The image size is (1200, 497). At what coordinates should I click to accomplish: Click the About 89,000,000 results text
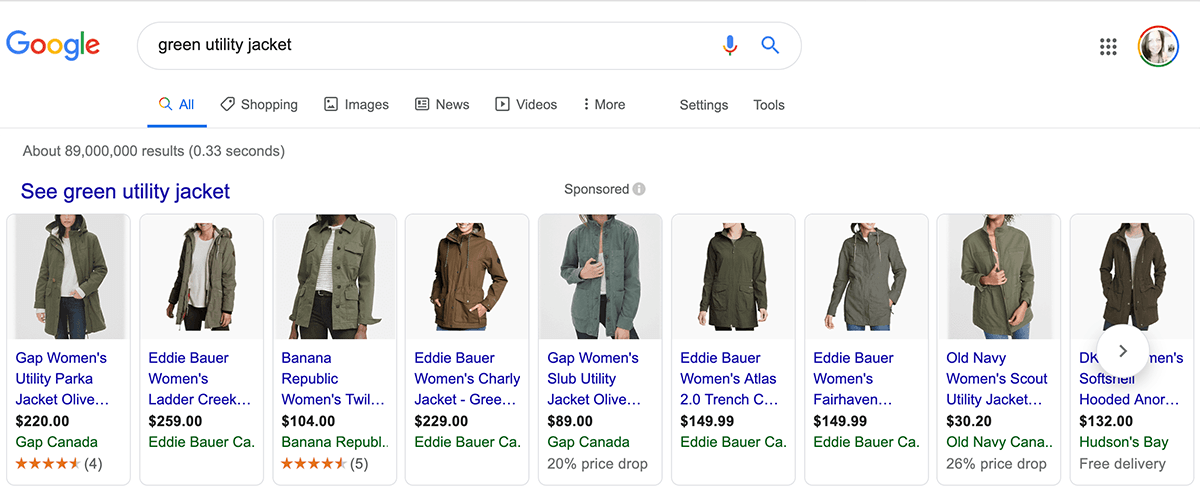[x=153, y=151]
